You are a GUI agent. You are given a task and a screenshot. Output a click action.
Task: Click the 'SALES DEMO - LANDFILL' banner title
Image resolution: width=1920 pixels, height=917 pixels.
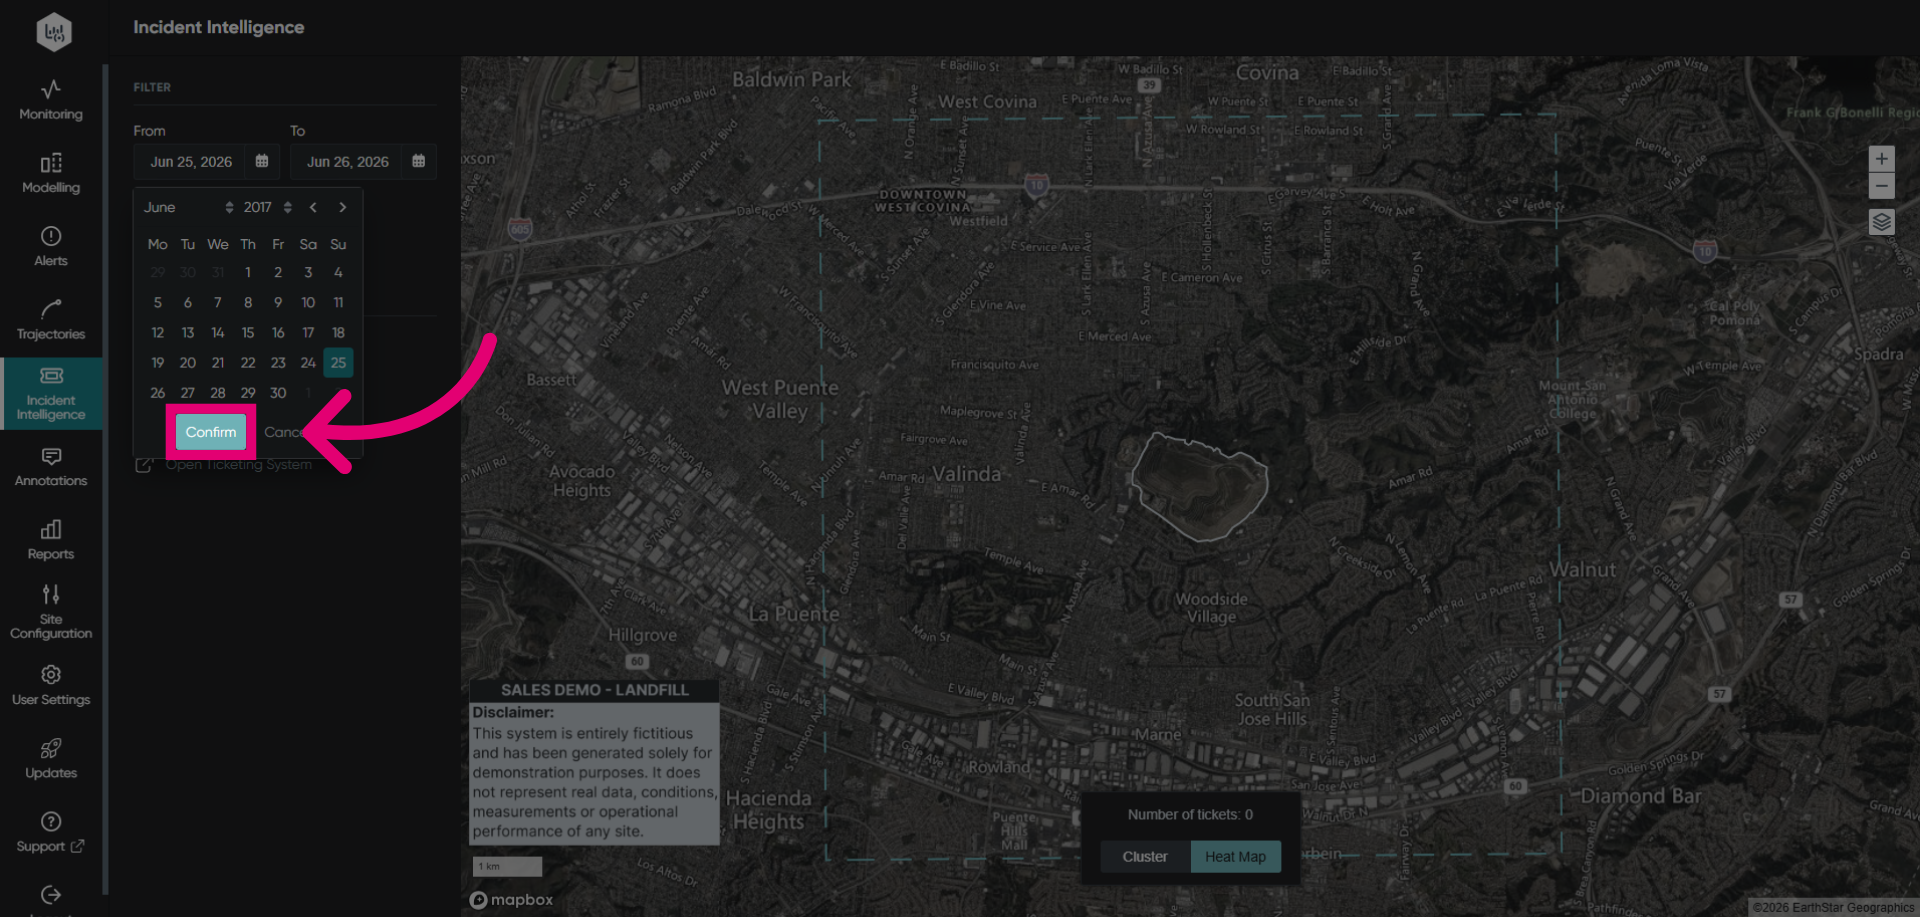click(x=594, y=690)
